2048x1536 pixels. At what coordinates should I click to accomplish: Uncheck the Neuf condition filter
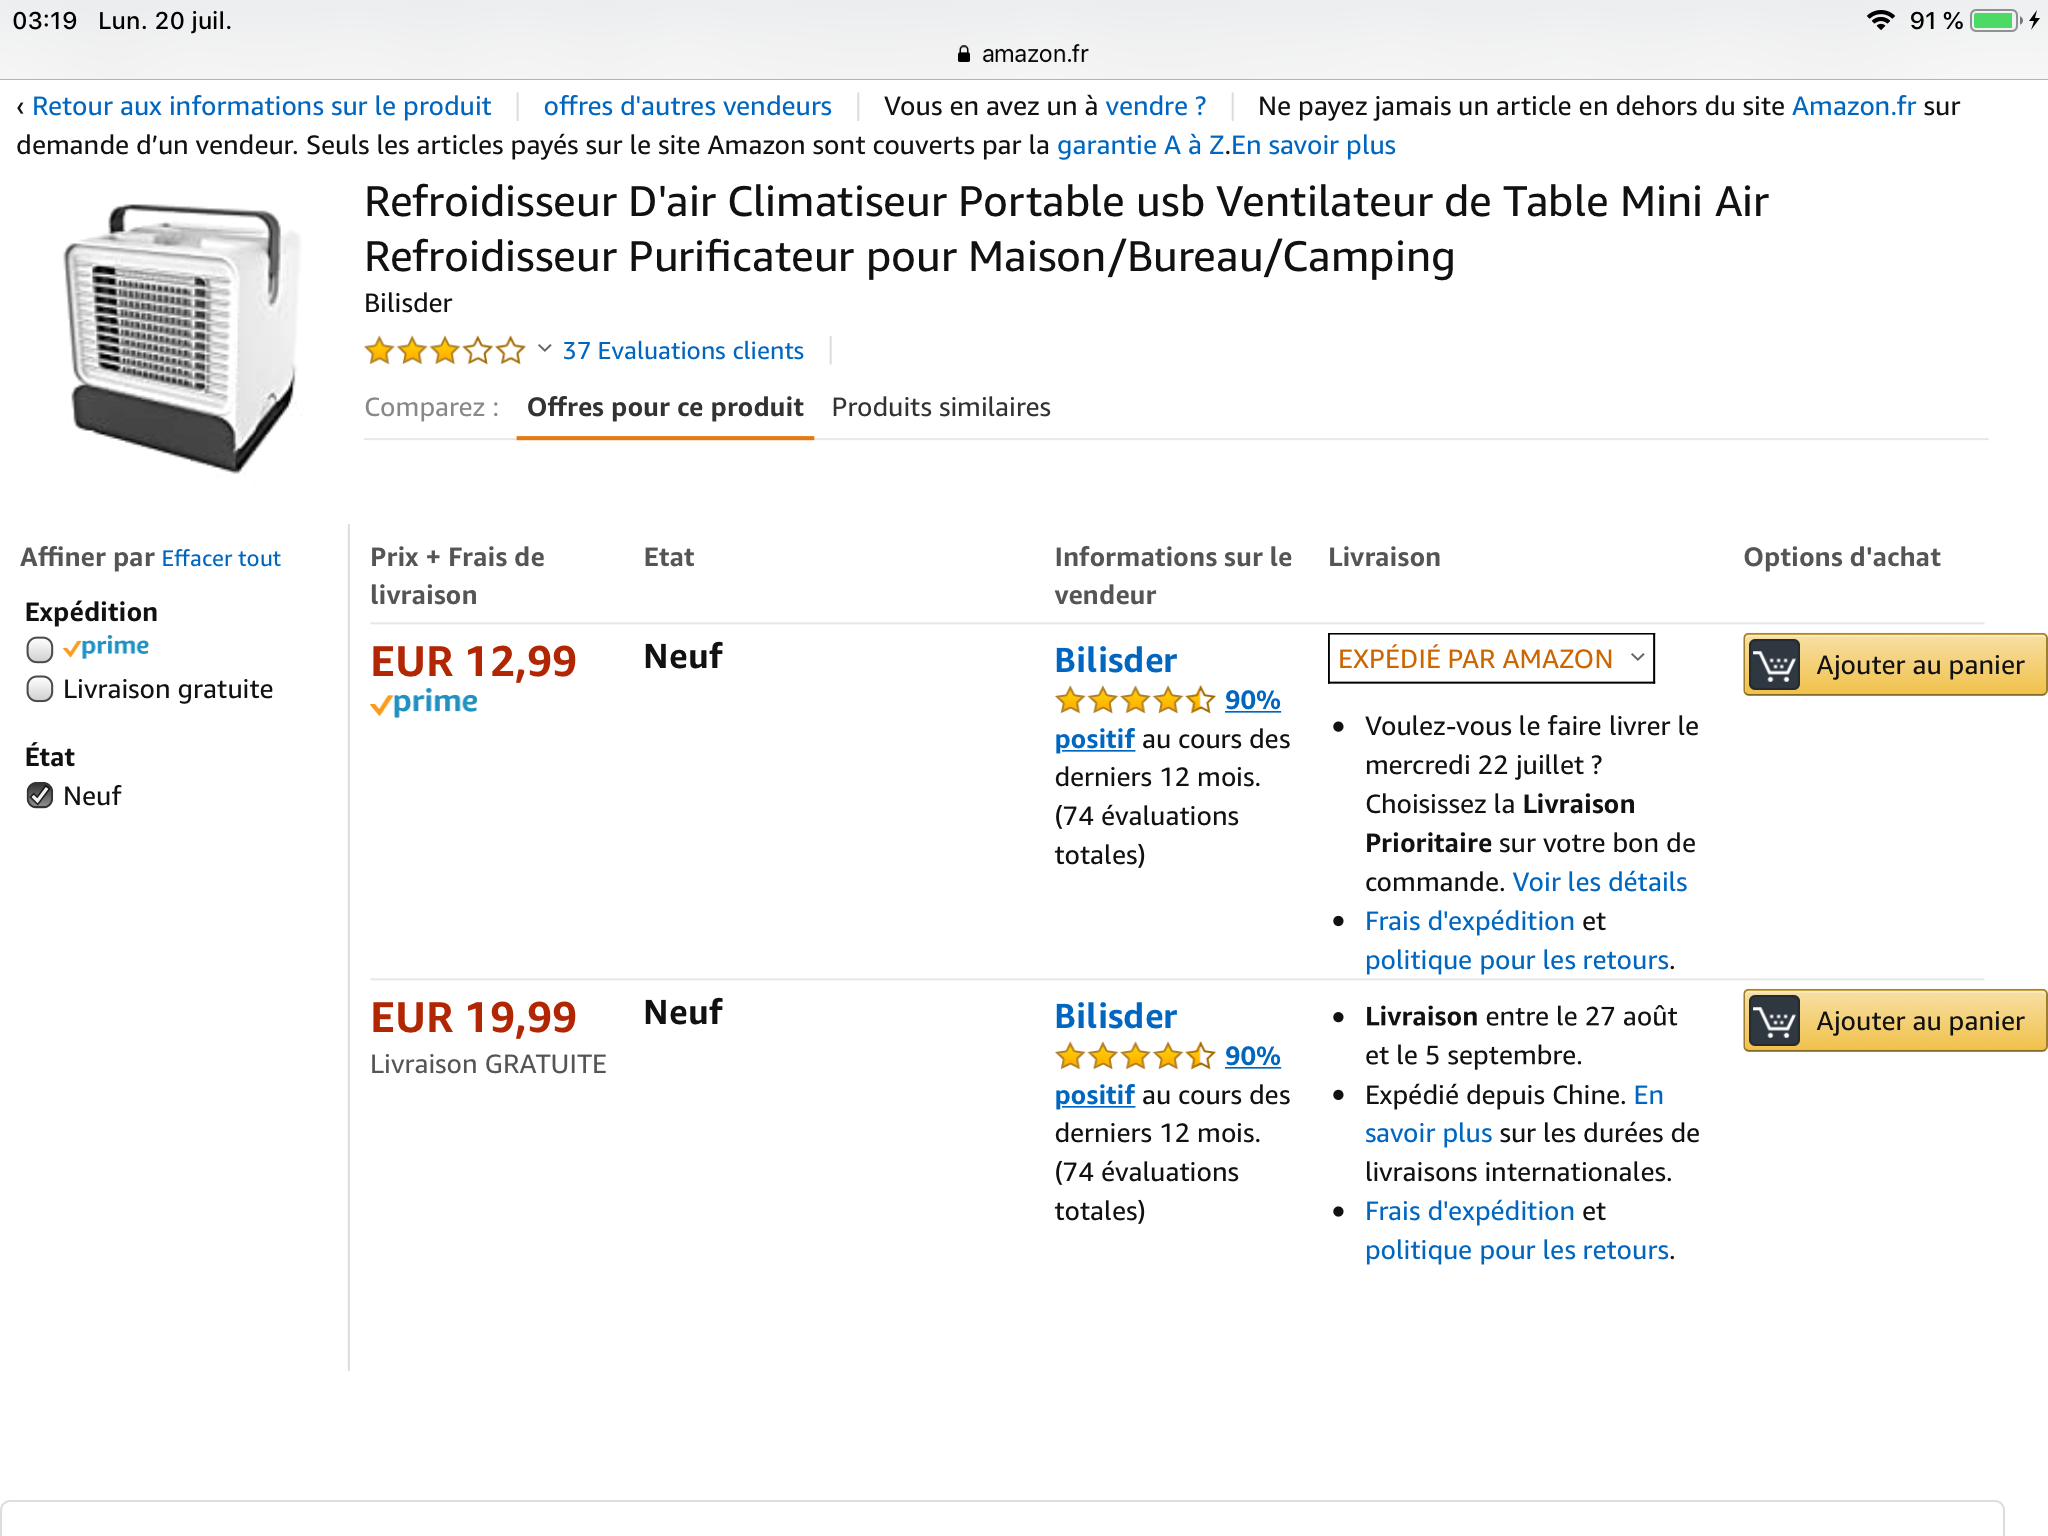40,796
